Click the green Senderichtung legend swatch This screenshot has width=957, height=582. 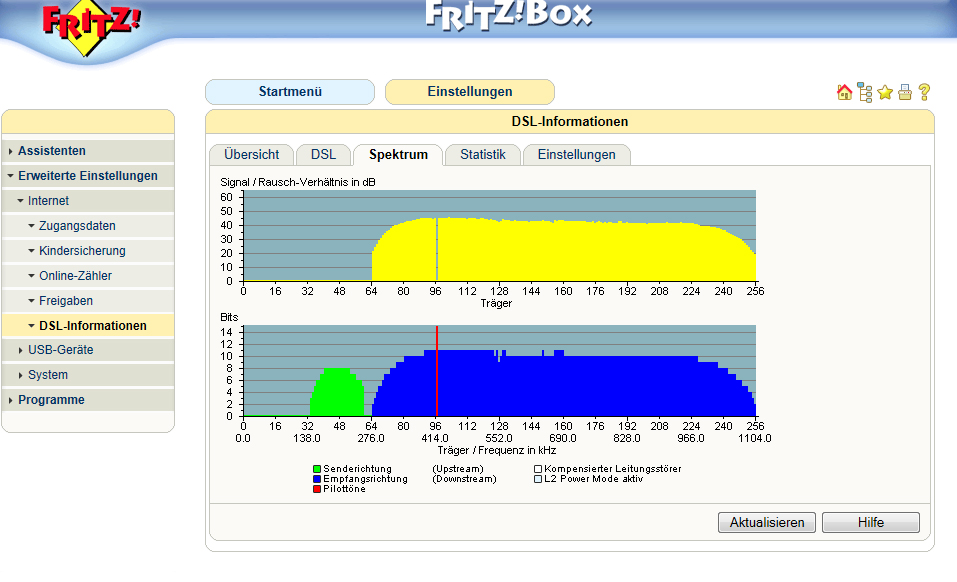tap(317, 469)
